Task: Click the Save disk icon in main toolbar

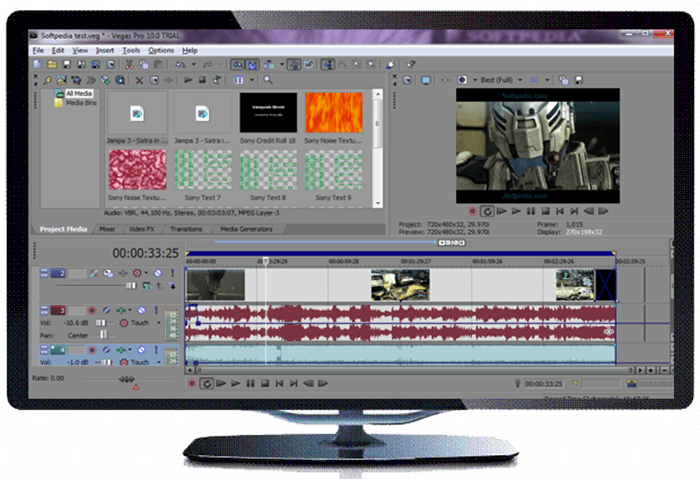Action: (x=67, y=64)
